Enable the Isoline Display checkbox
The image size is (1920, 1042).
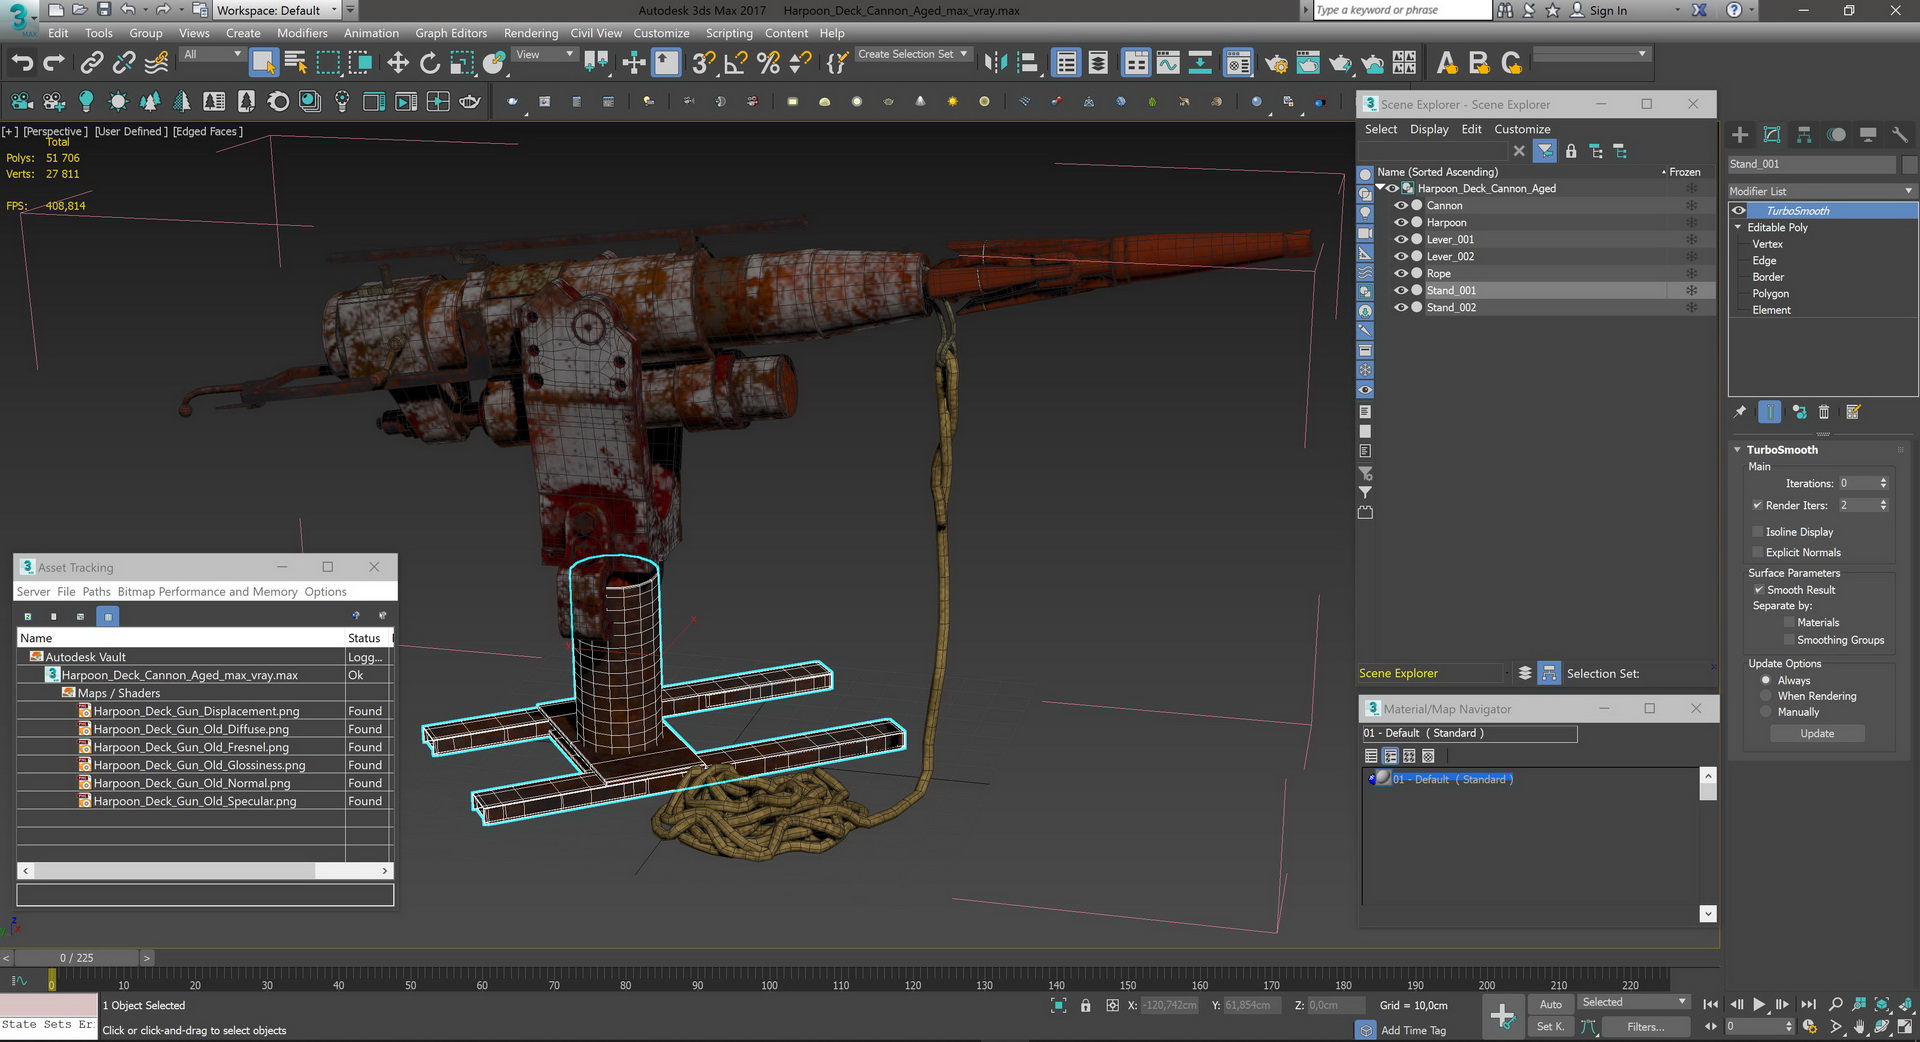click(x=1757, y=532)
